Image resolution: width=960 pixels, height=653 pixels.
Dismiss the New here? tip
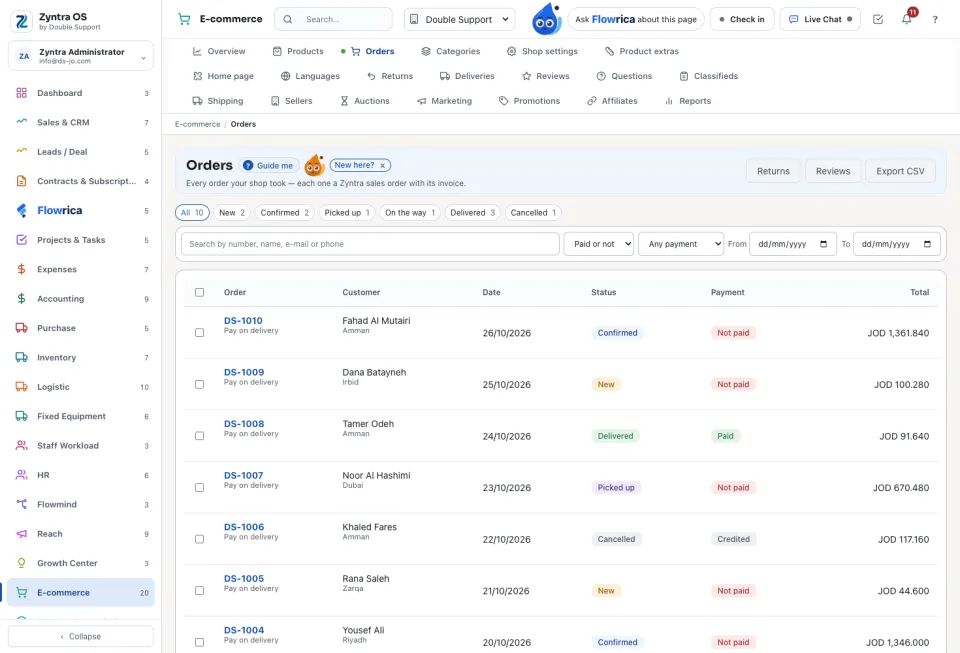tap(383, 165)
